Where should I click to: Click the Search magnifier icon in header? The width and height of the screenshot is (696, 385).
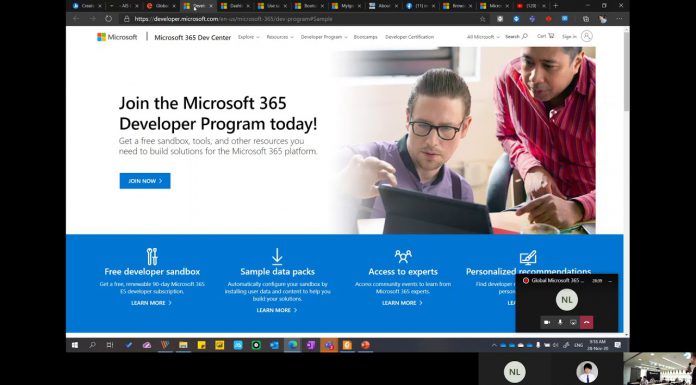(525, 36)
